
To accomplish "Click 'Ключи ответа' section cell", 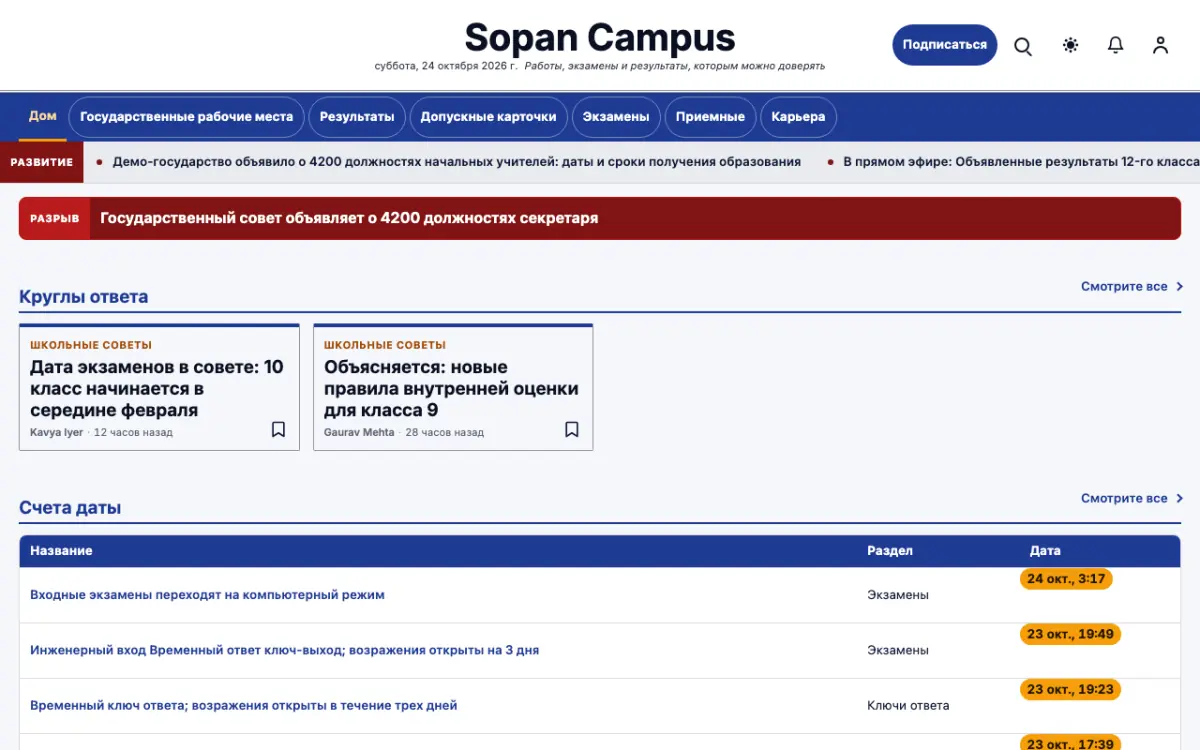I will click(908, 705).
